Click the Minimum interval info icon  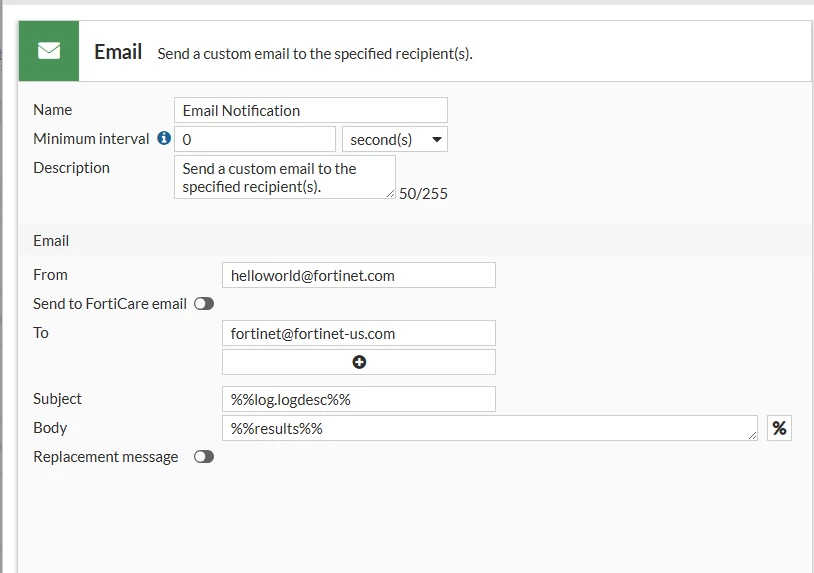pos(164,138)
